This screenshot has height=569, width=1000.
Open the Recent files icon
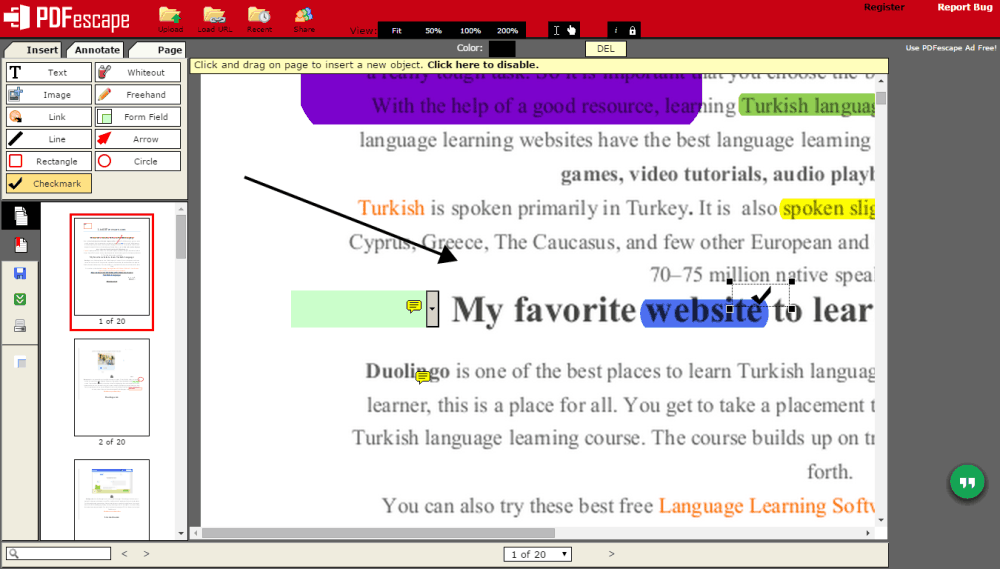click(x=260, y=19)
